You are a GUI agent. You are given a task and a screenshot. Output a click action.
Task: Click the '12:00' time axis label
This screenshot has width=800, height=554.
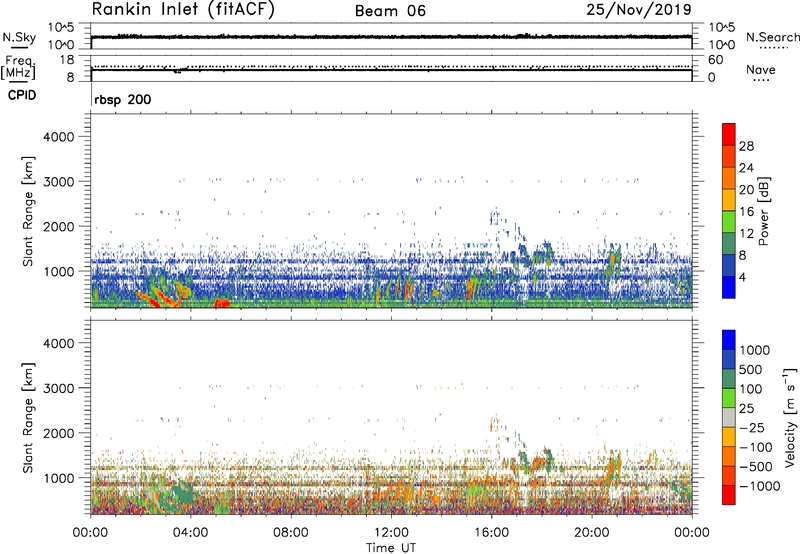[x=391, y=533]
